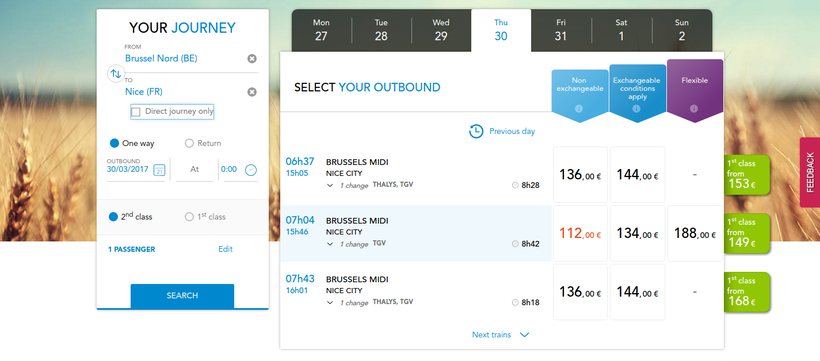Load more results with Next trains
This screenshot has height=361, width=820.
(500, 335)
